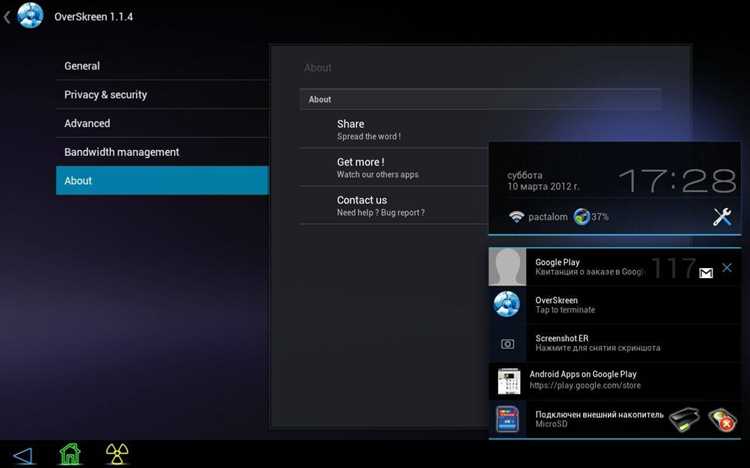This screenshot has width=750, height=468.
Task: Tap the Wi-Fi signal icon next to pactalom
Action: [516, 217]
